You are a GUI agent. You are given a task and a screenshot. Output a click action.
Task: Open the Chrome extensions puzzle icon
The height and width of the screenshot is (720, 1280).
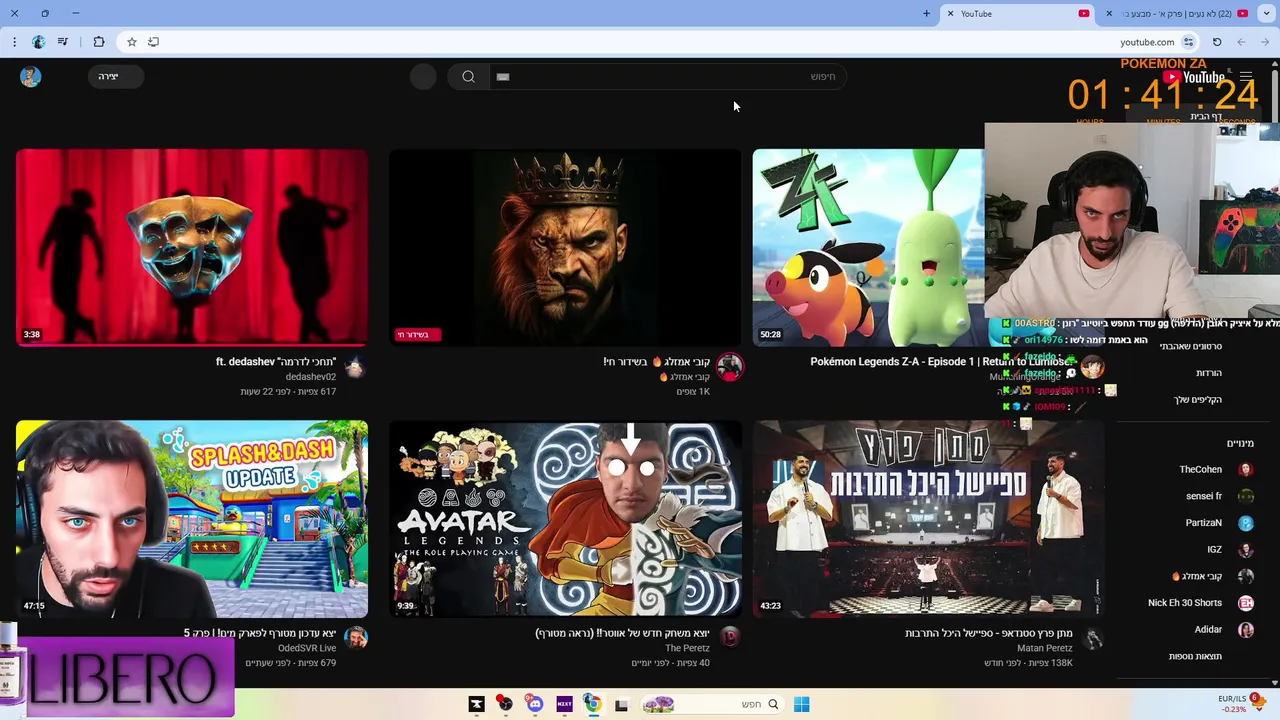(x=99, y=42)
